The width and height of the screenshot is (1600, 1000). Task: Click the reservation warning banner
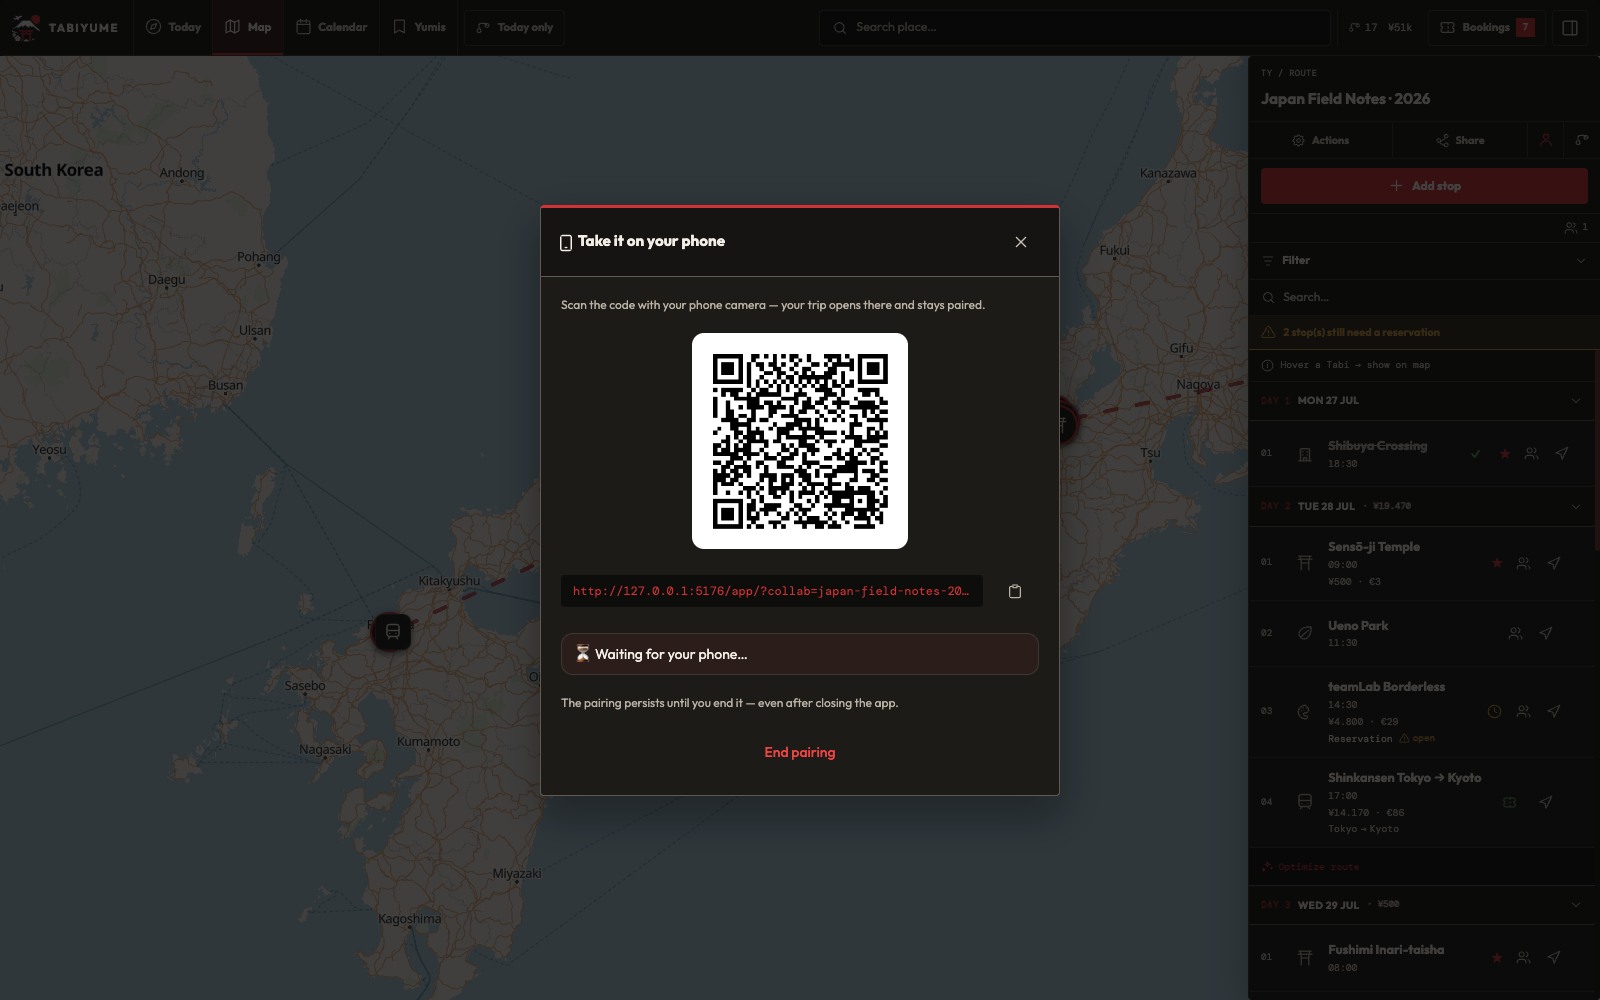click(1424, 332)
